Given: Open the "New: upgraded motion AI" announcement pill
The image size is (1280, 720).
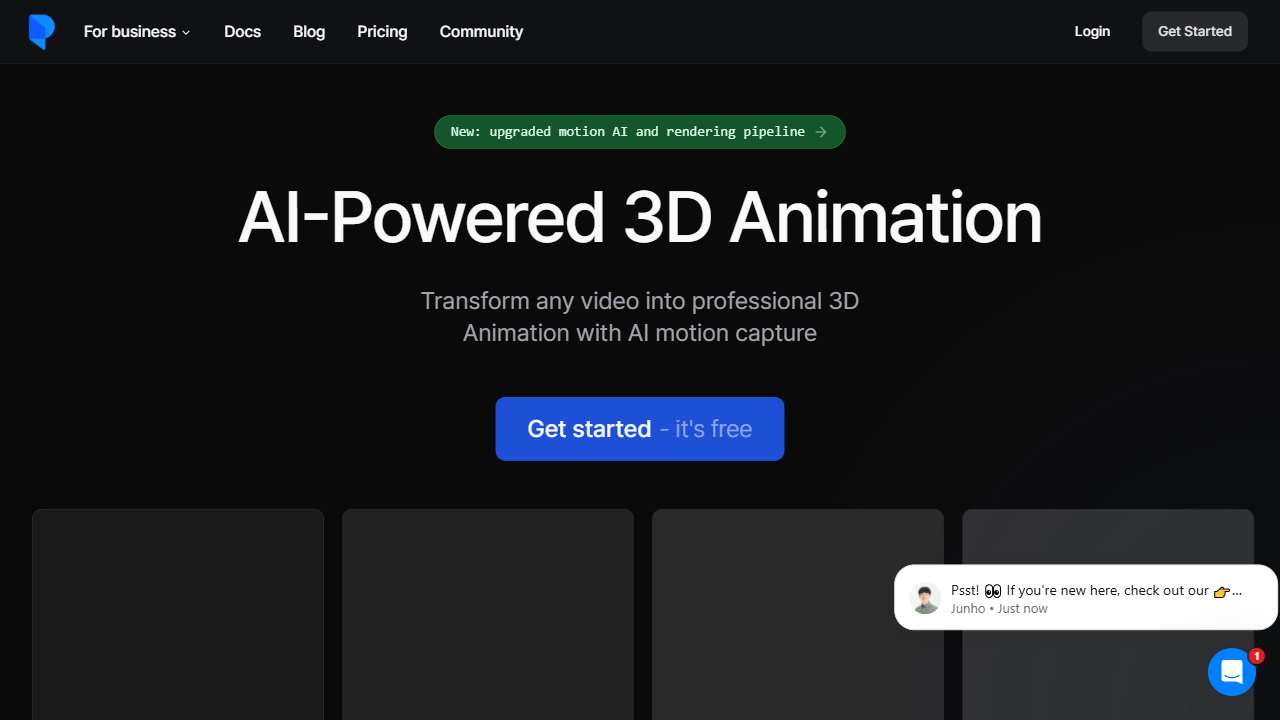Looking at the screenshot, I should [628, 132].
